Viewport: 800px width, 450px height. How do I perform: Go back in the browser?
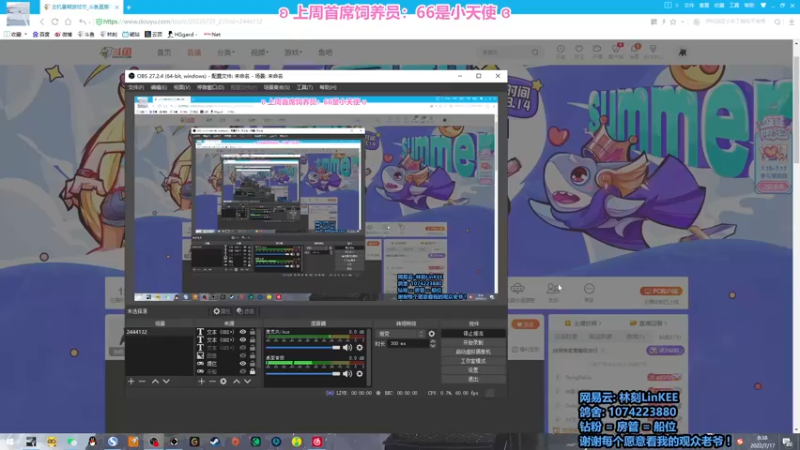(42, 22)
